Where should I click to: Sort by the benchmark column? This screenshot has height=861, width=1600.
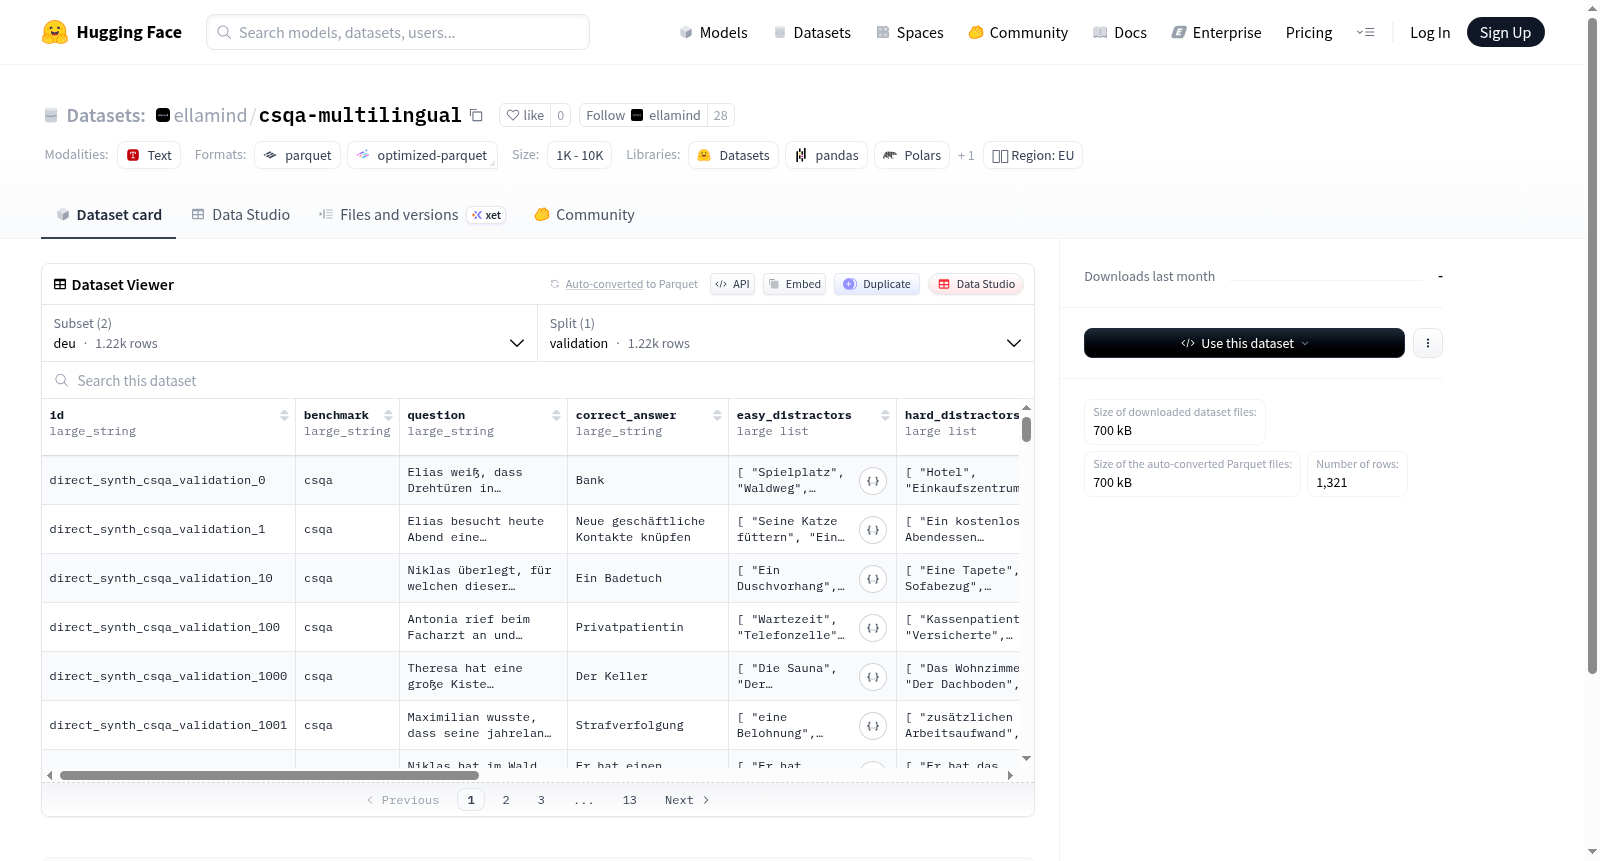(x=388, y=415)
